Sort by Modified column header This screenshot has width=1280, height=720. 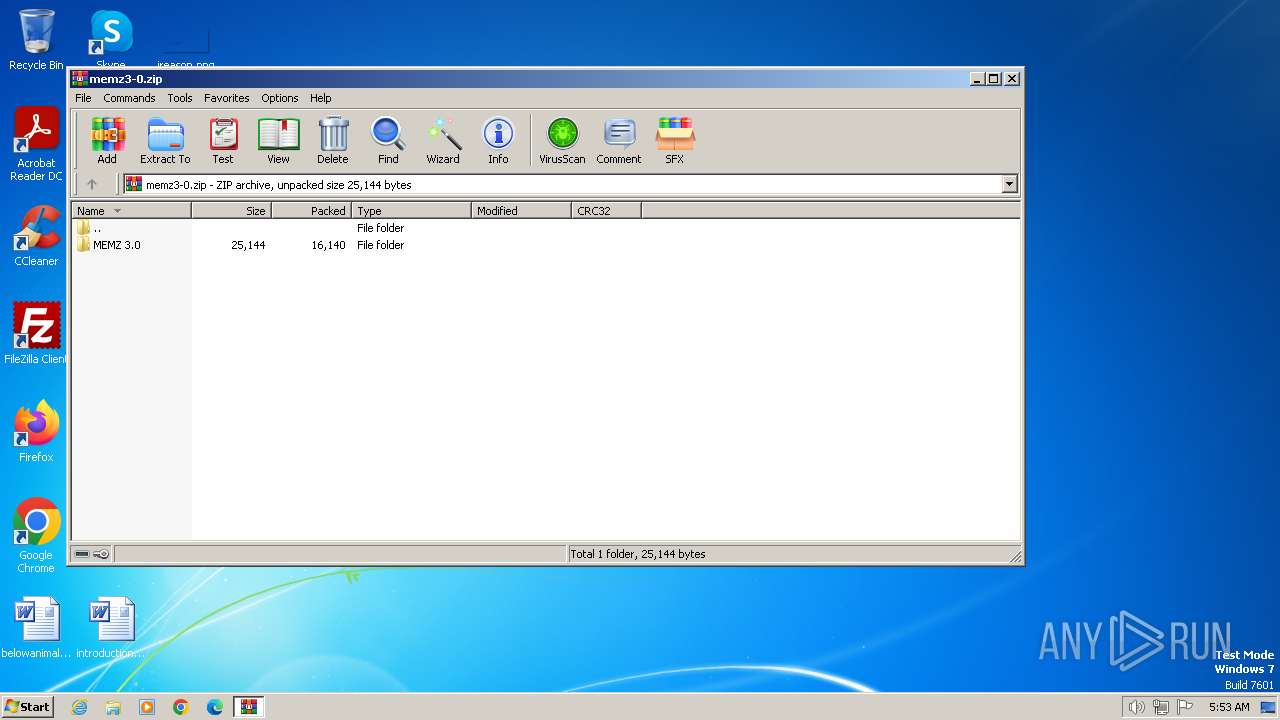521,211
